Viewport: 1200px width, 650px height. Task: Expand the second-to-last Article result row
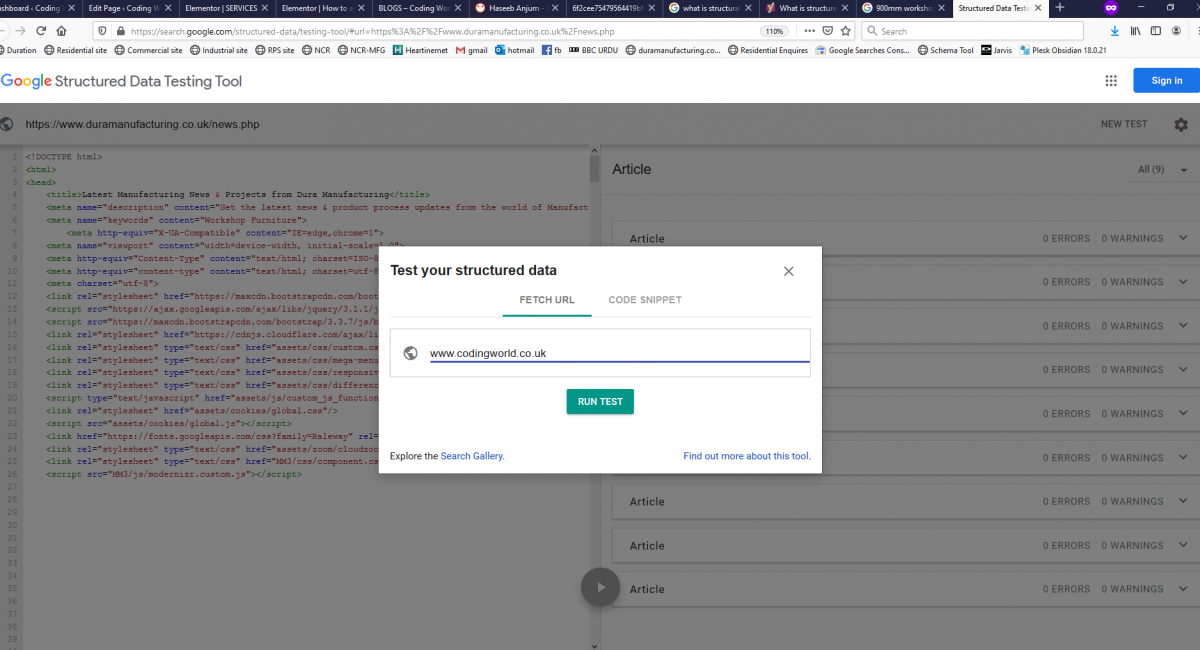[1183, 545]
